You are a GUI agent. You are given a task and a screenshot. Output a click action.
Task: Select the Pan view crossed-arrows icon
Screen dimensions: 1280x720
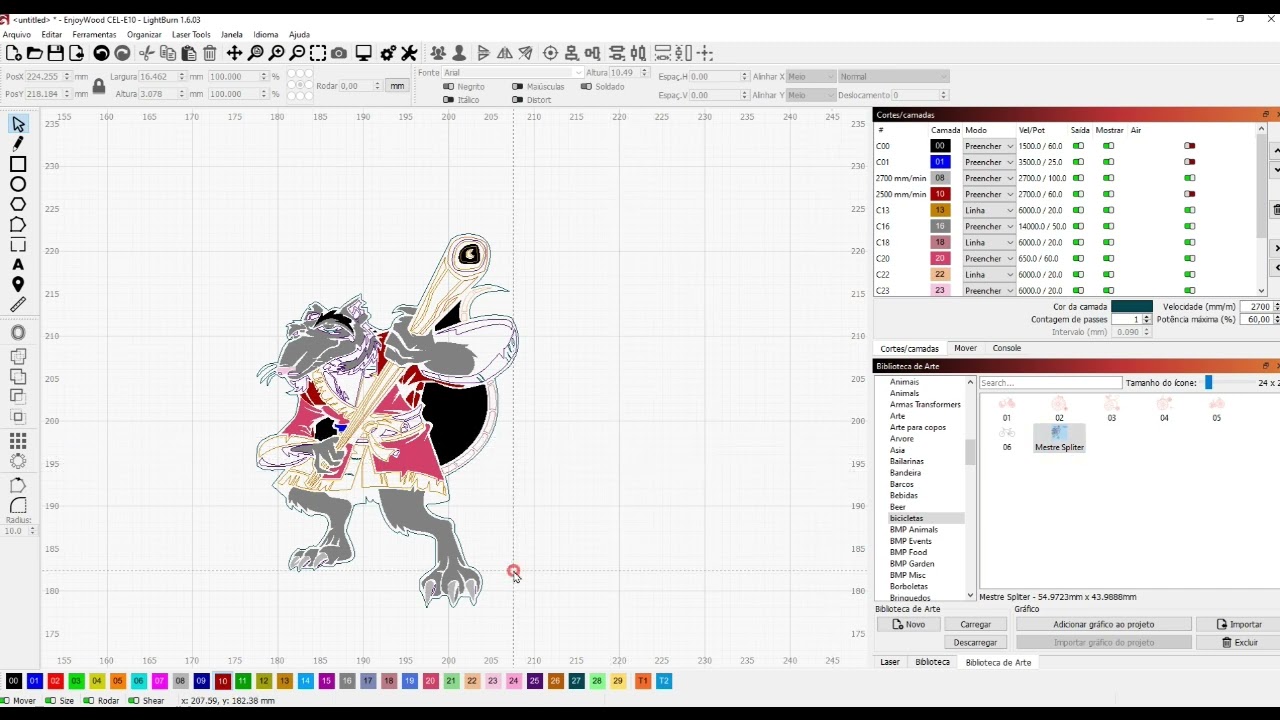(x=234, y=53)
